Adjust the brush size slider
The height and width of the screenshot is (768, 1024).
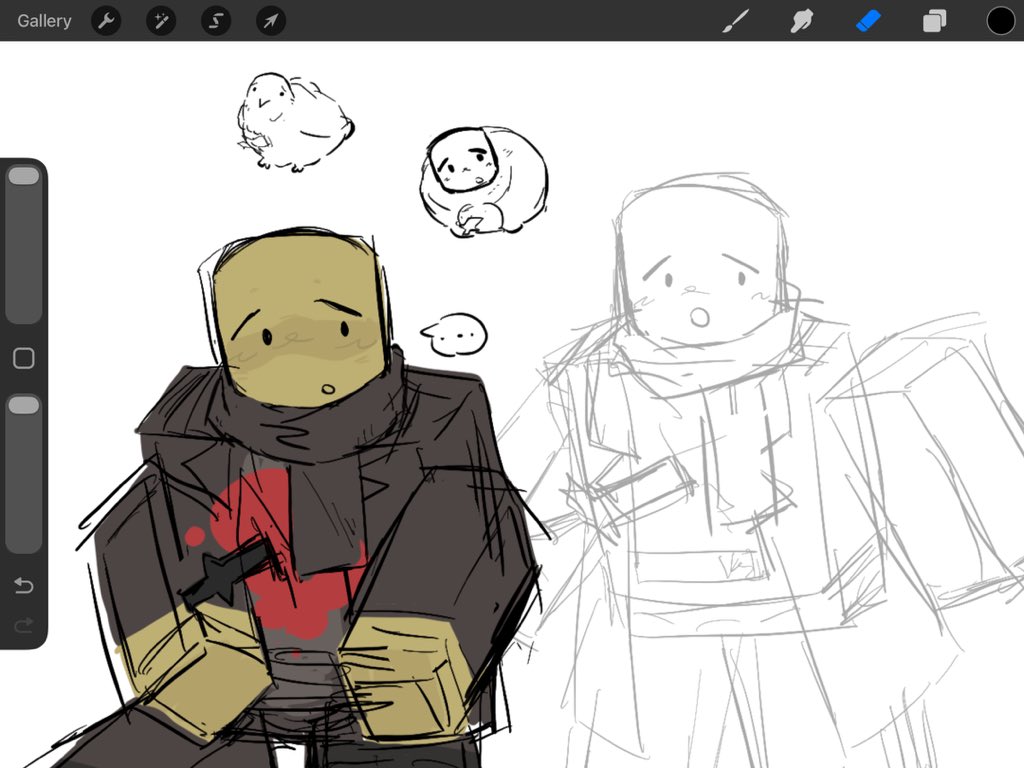pyautogui.click(x=24, y=244)
